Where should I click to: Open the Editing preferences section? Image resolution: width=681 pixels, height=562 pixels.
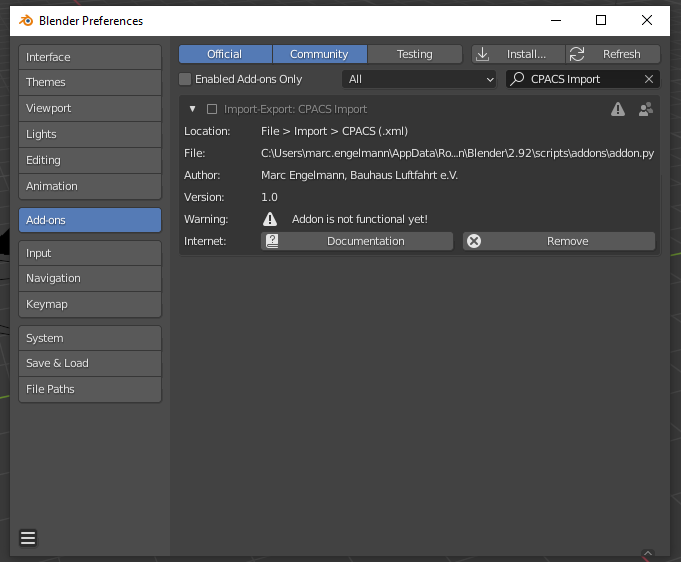coord(90,160)
